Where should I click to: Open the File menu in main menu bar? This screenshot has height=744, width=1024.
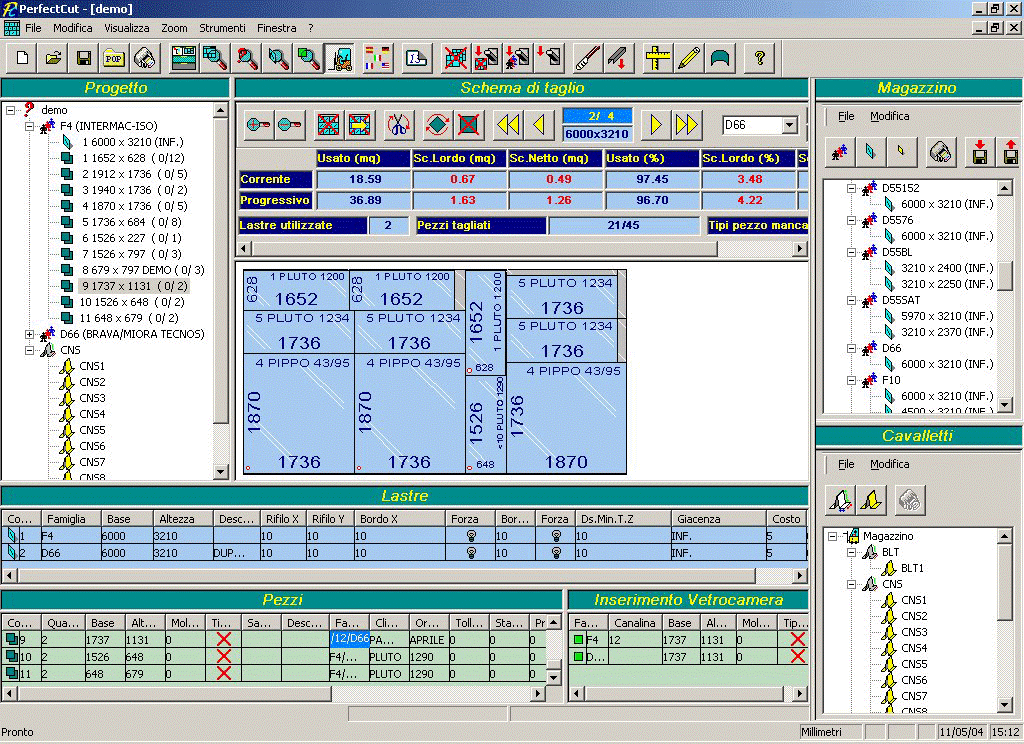tap(33, 28)
